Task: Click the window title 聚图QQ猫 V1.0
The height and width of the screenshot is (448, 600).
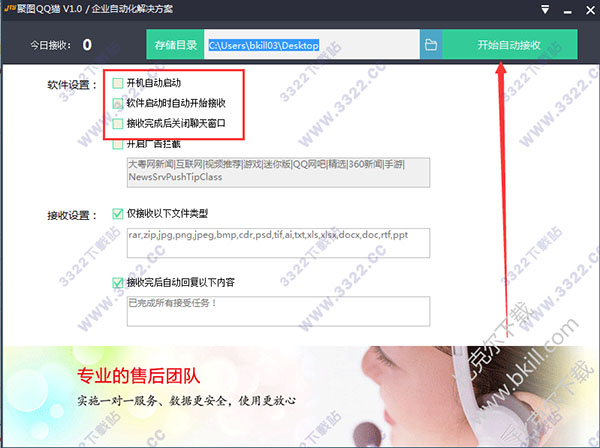Action: coord(50,9)
